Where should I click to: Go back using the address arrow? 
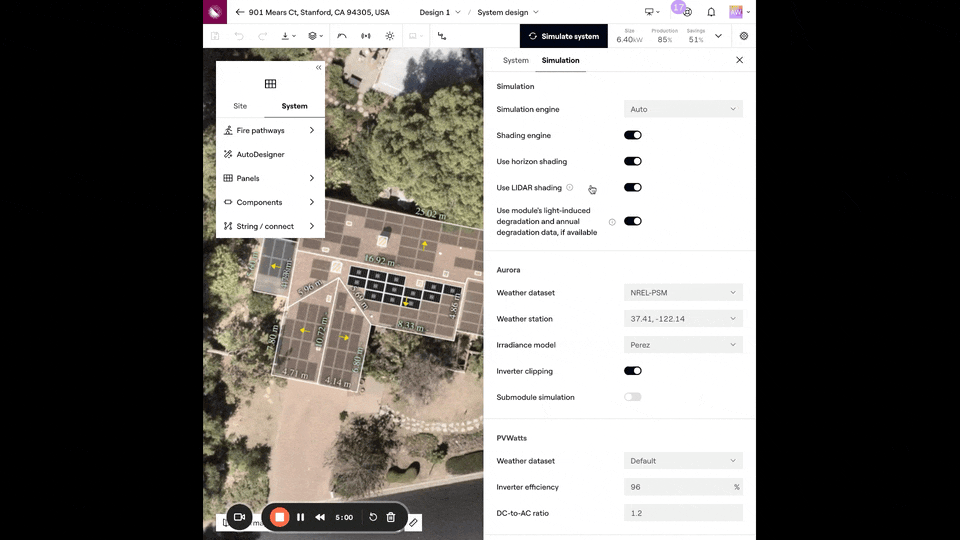[x=239, y=12]
